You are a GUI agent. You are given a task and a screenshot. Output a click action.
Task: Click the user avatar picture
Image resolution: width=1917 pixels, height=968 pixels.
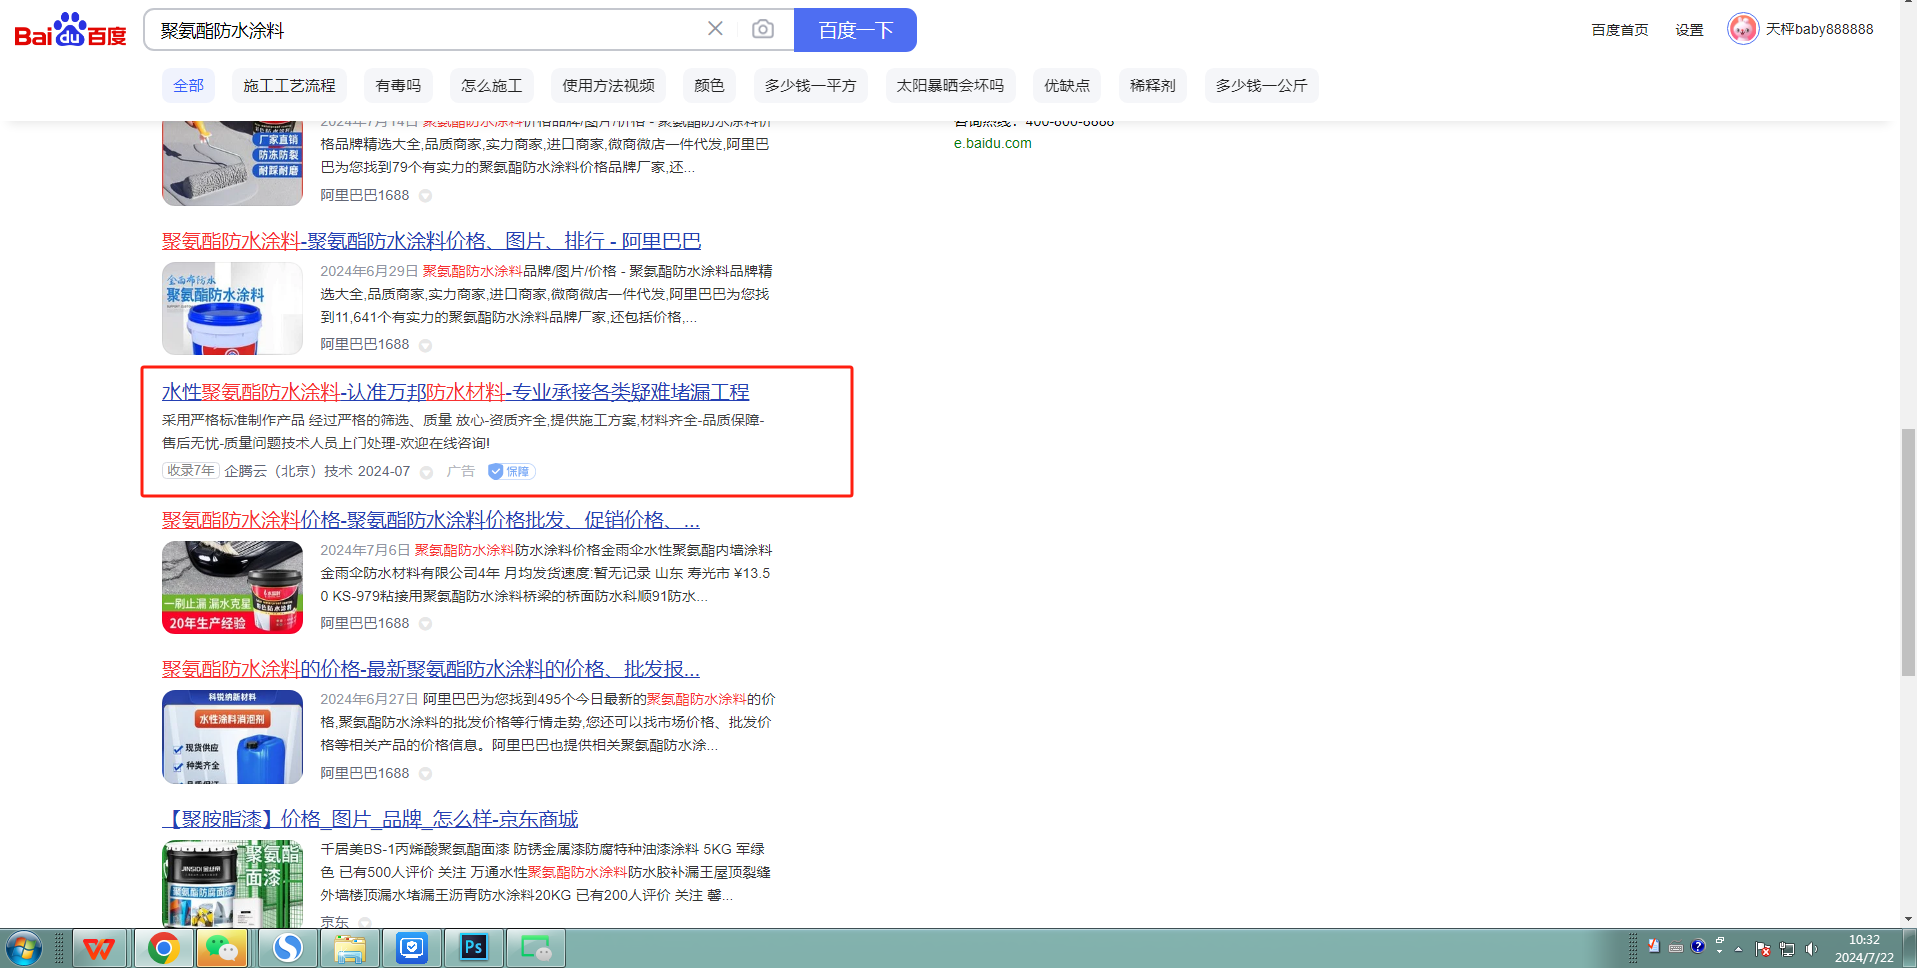(1743, 29)
